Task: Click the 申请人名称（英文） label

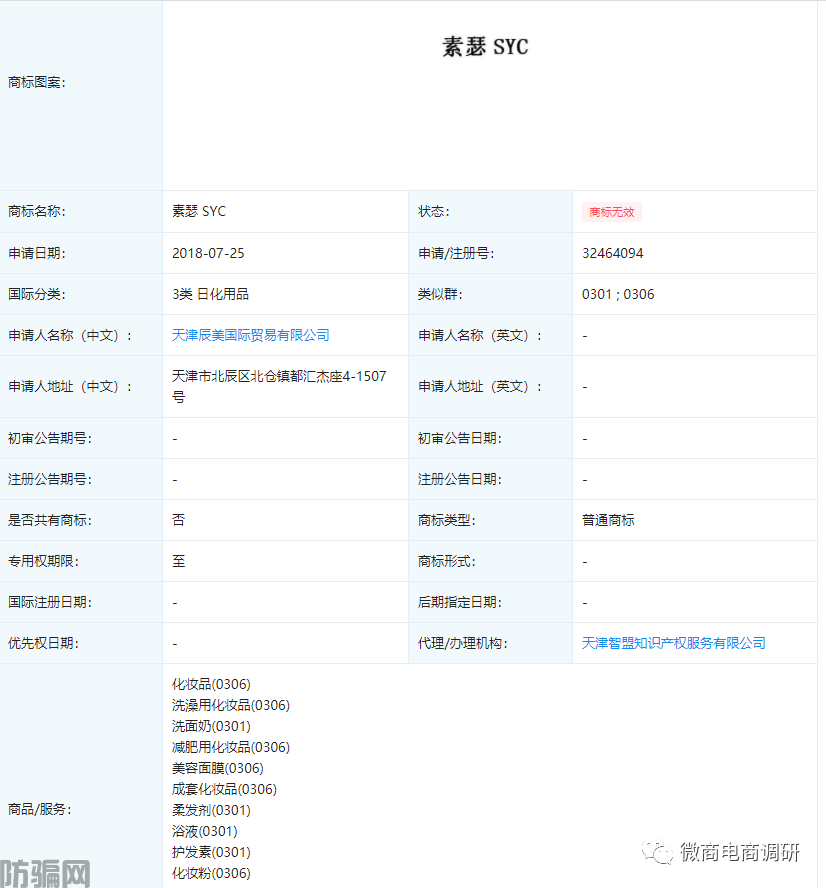Action: [480, 335]
